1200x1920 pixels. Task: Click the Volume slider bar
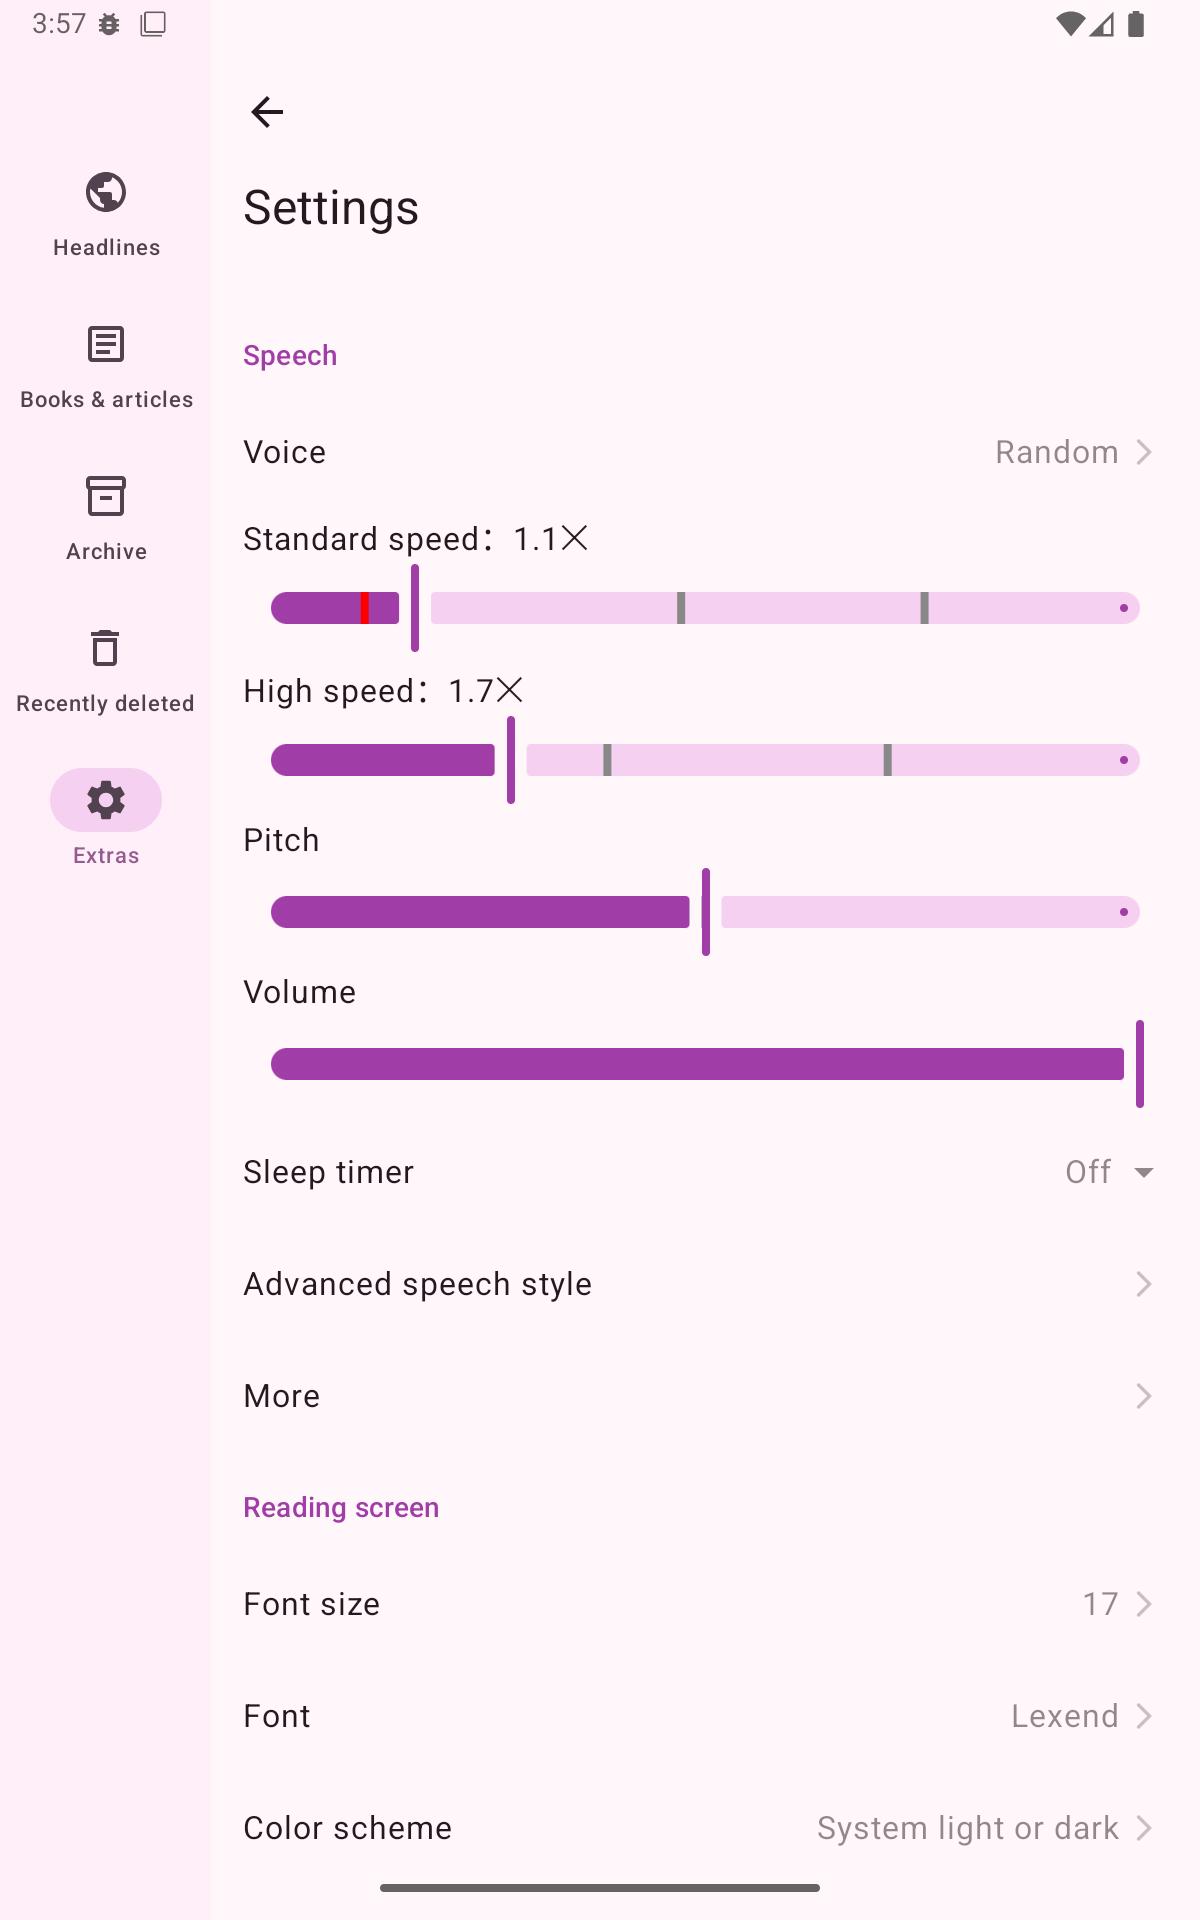(698, 1064)
